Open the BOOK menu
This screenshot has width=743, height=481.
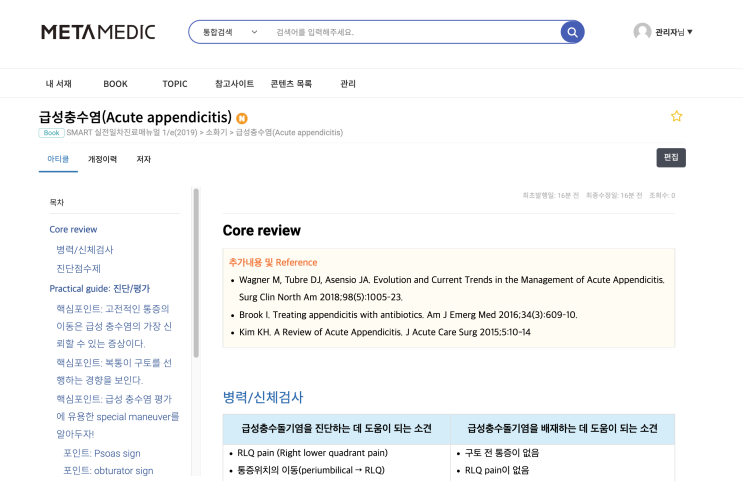click(115, 83)
